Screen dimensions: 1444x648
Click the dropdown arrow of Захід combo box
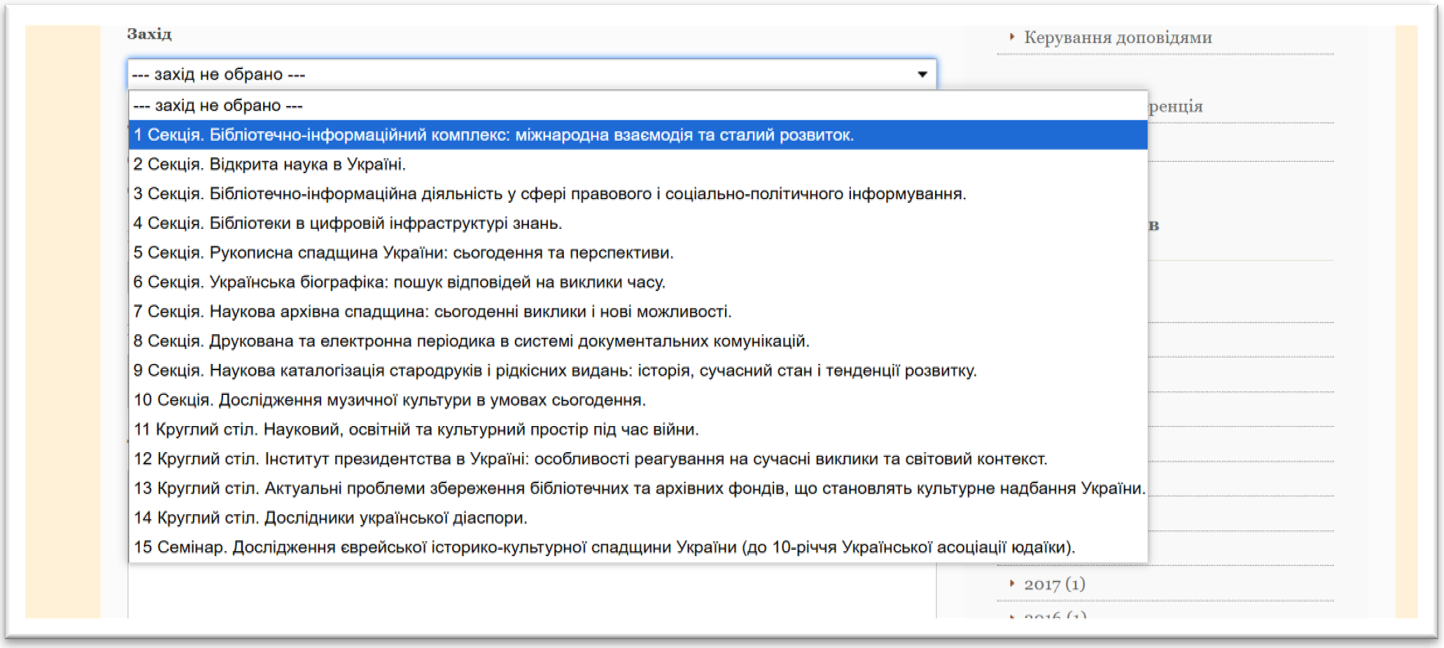pos(921,75)
